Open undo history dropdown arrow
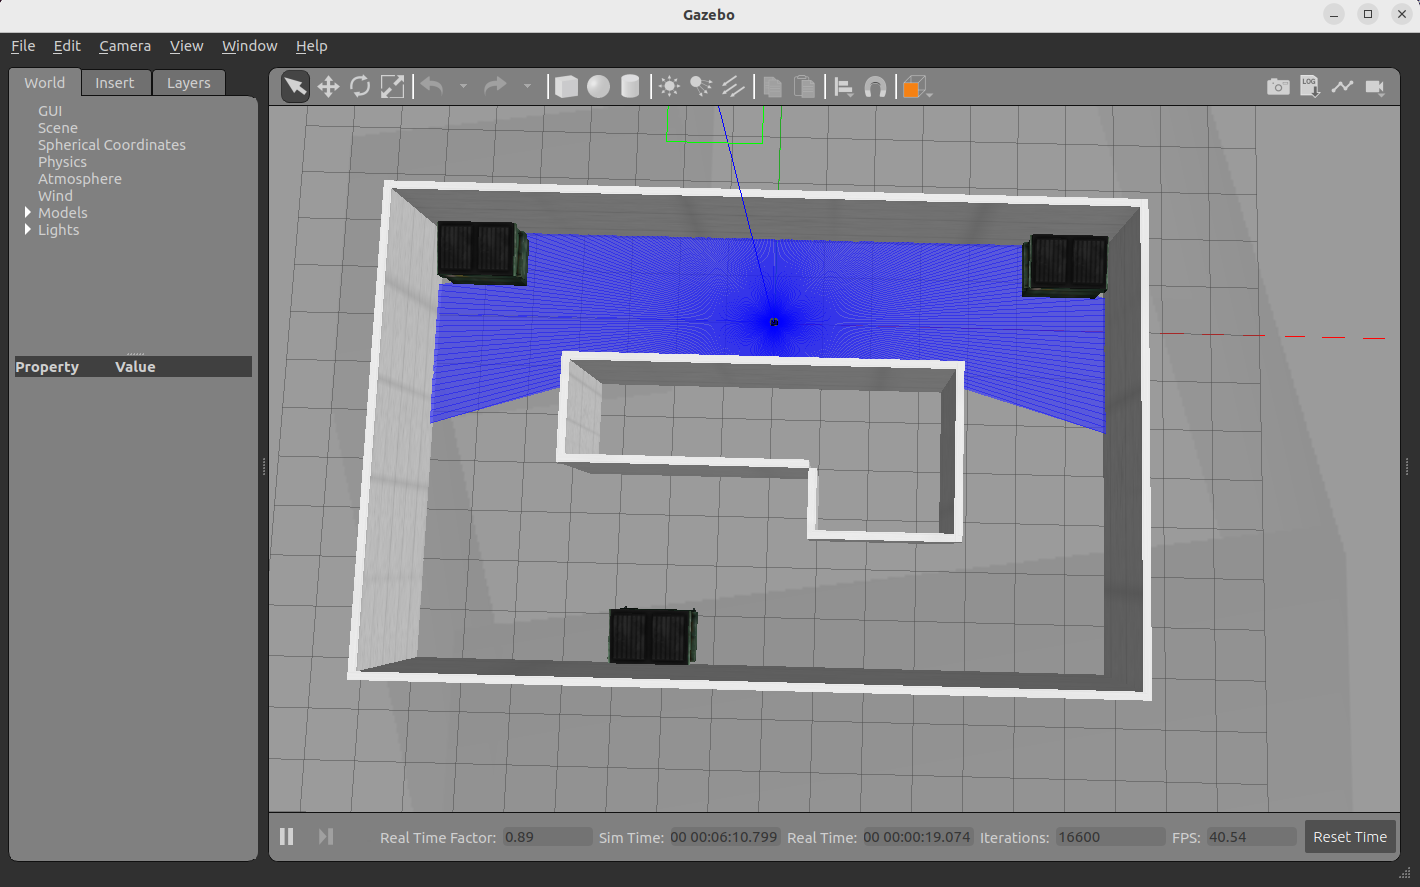Screen dimensions: 1420x887 (x=463, y=87)
